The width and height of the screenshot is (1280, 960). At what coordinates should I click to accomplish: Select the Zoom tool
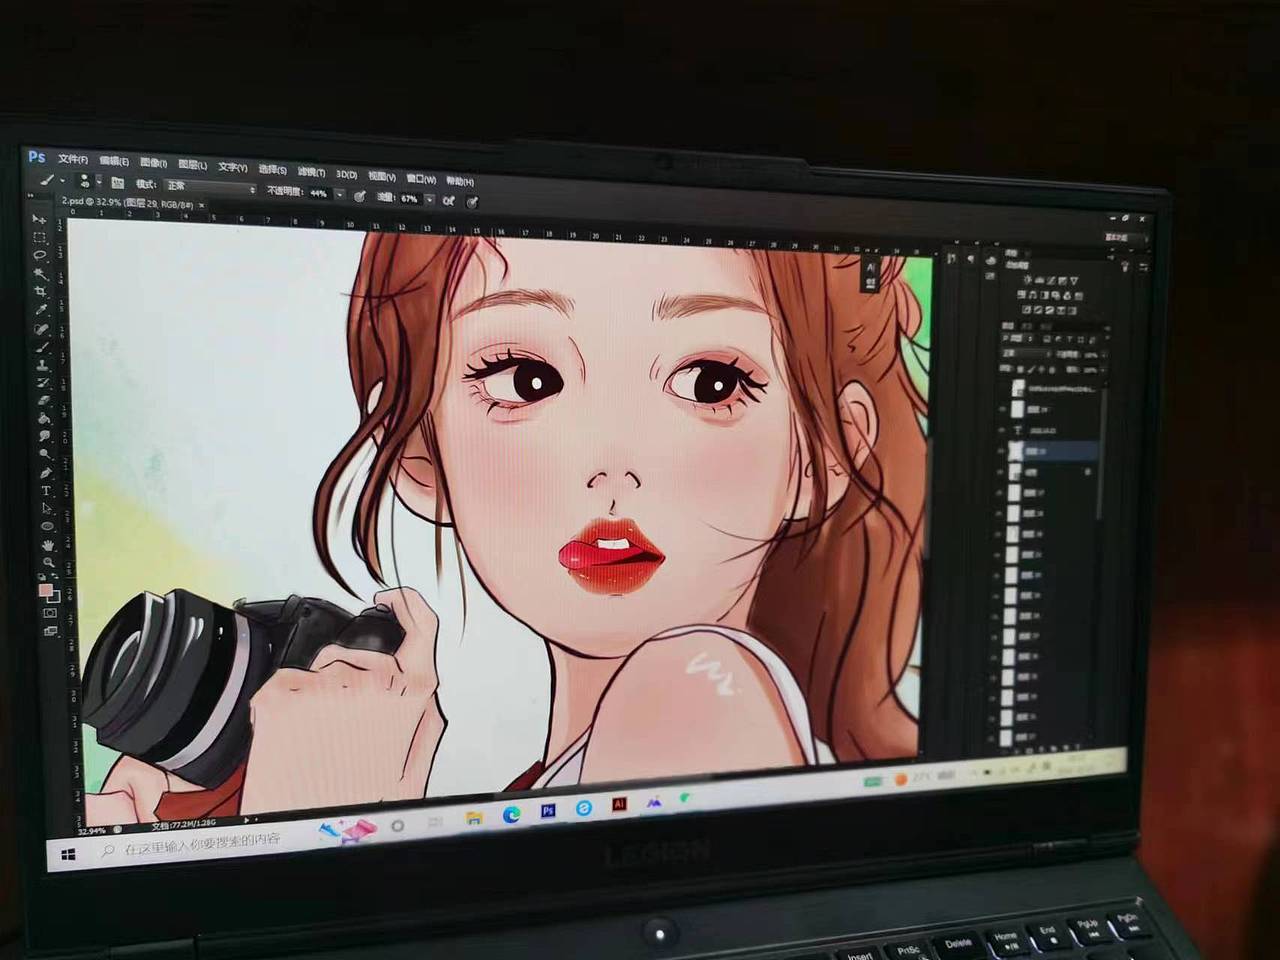point(49,562)
